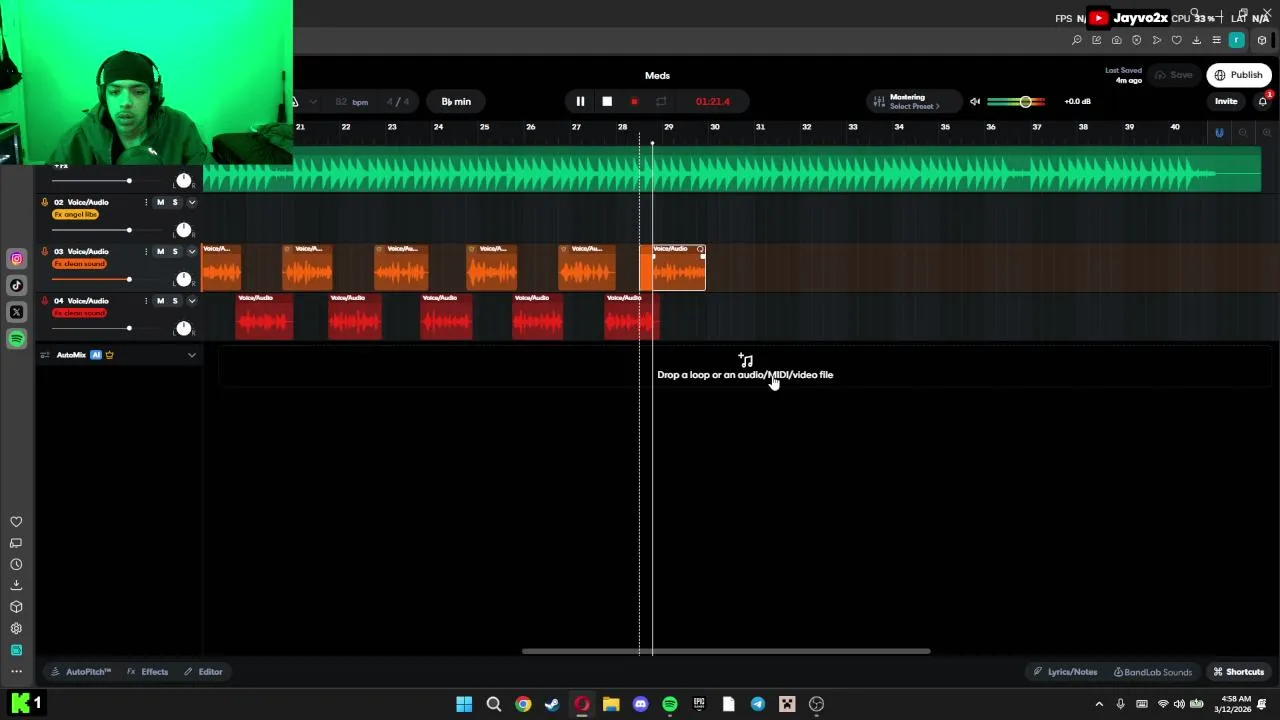The width and height of the screenshot is (1280, 720).
Task: Click the Spotify sidebar icon
Action: click(x=16, y=339)
